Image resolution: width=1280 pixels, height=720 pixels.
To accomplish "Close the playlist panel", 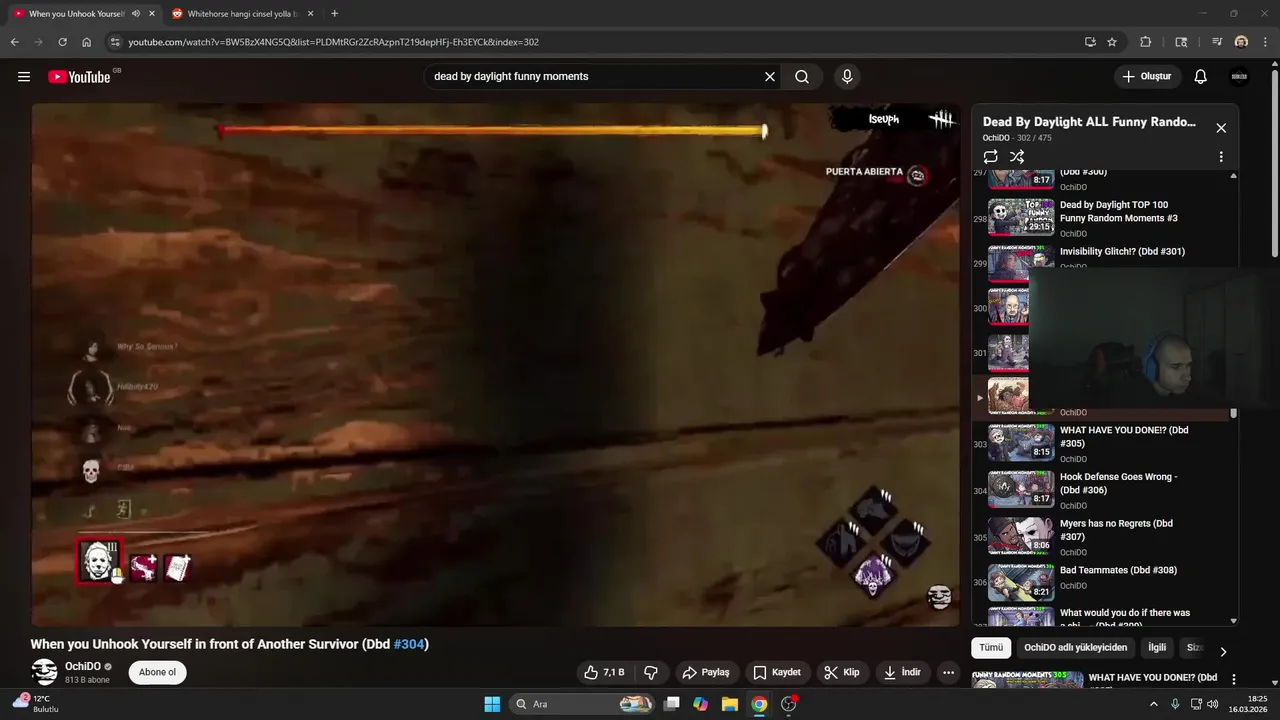I will coord(1221,128).
